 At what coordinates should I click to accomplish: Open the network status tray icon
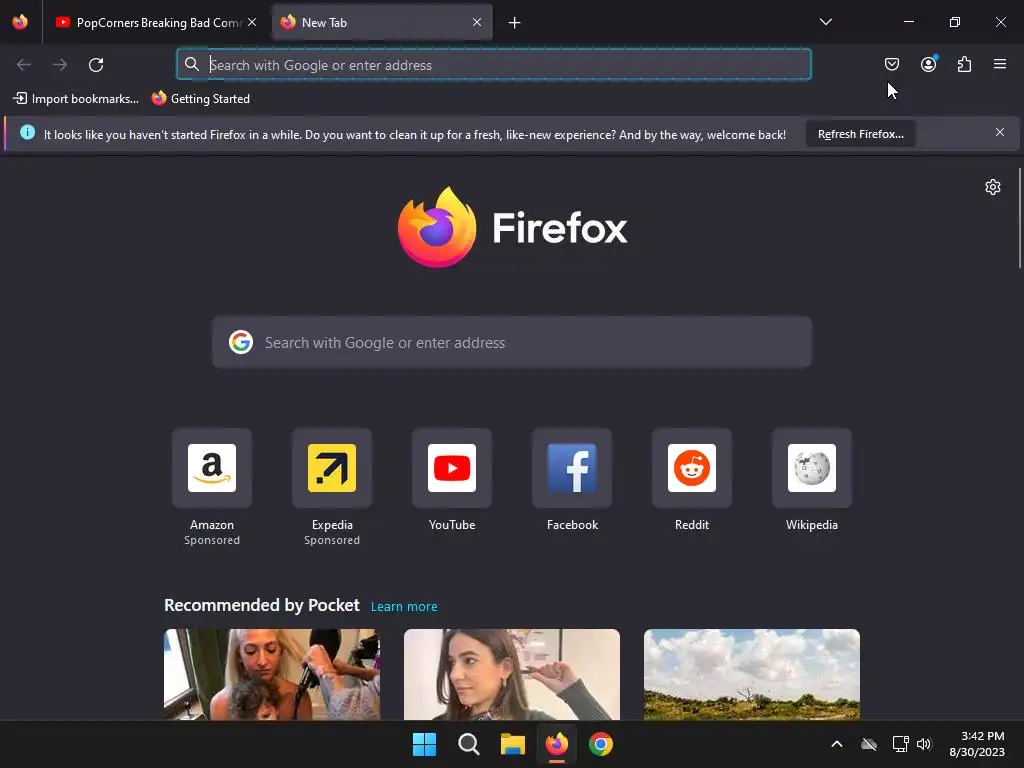[901, 744]
